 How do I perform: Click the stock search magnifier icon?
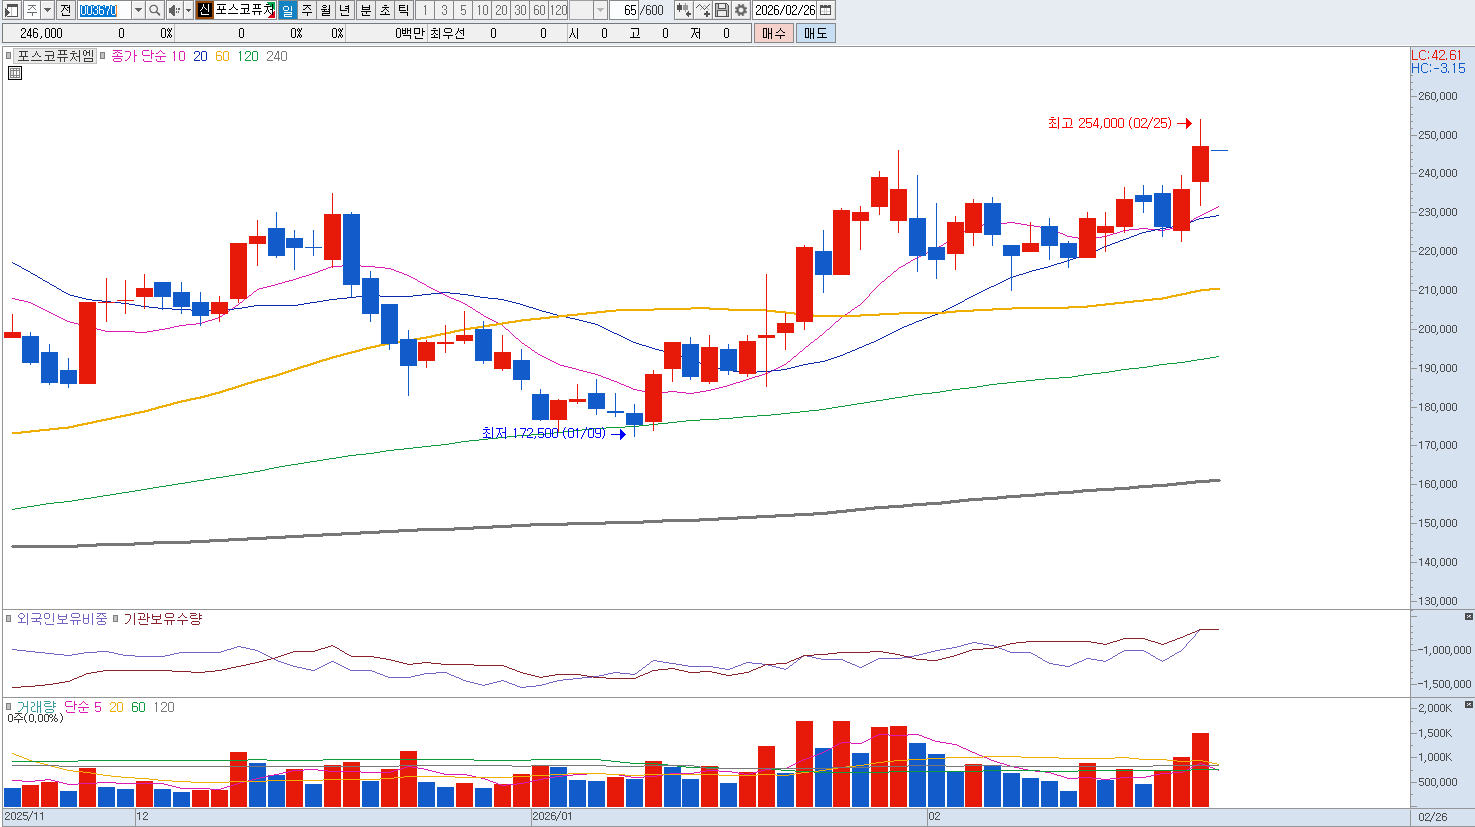(155, 10)
